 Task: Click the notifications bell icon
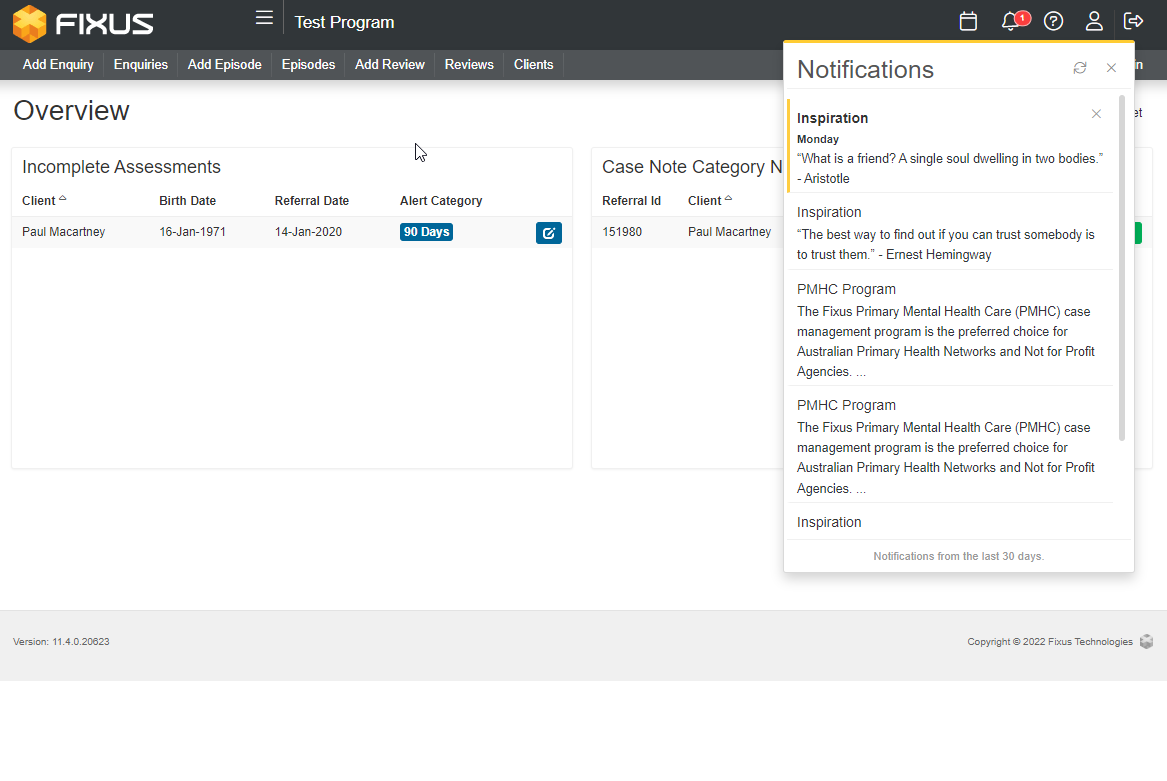tap(1010, 21)
